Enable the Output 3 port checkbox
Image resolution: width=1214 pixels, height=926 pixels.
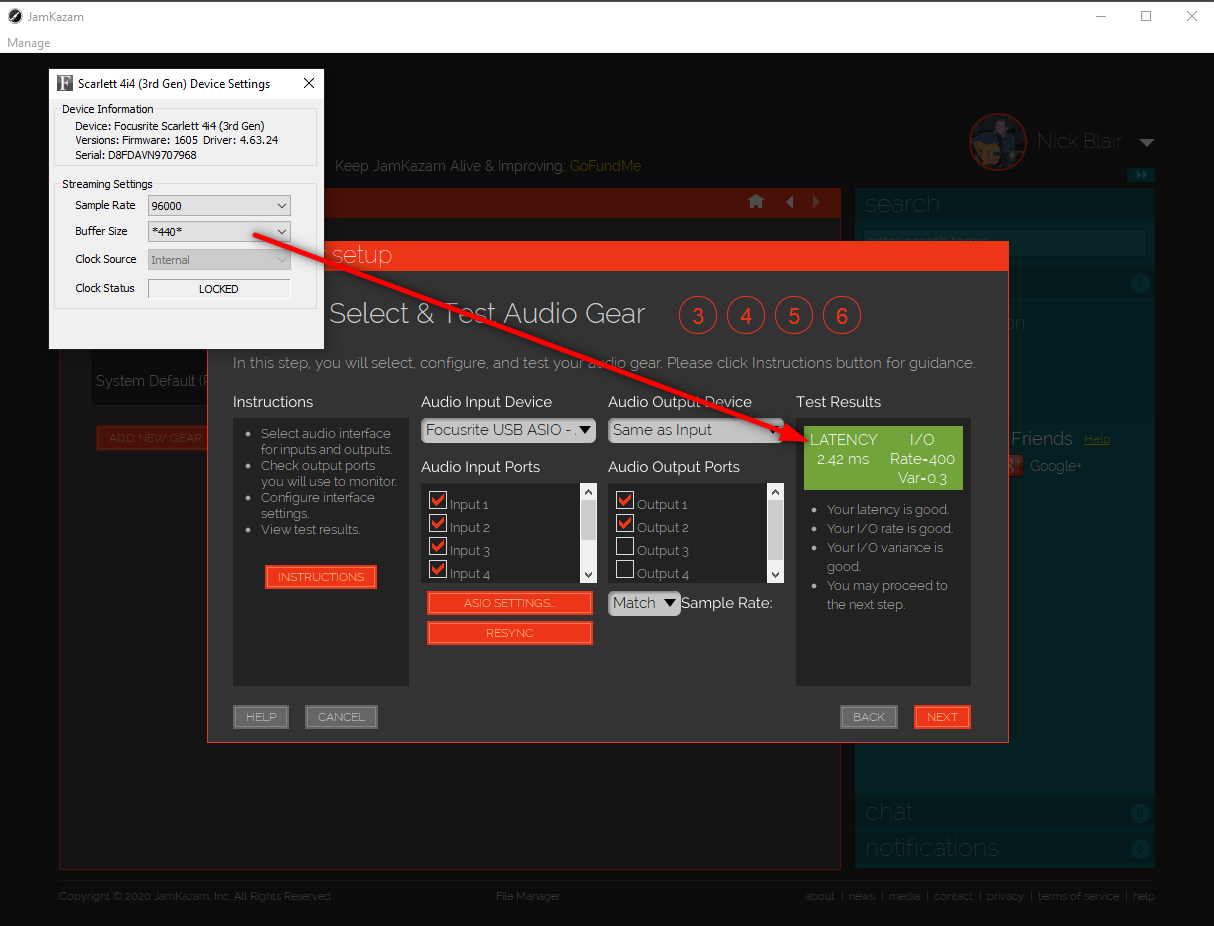pyautogui.click(x=625, y=547)
